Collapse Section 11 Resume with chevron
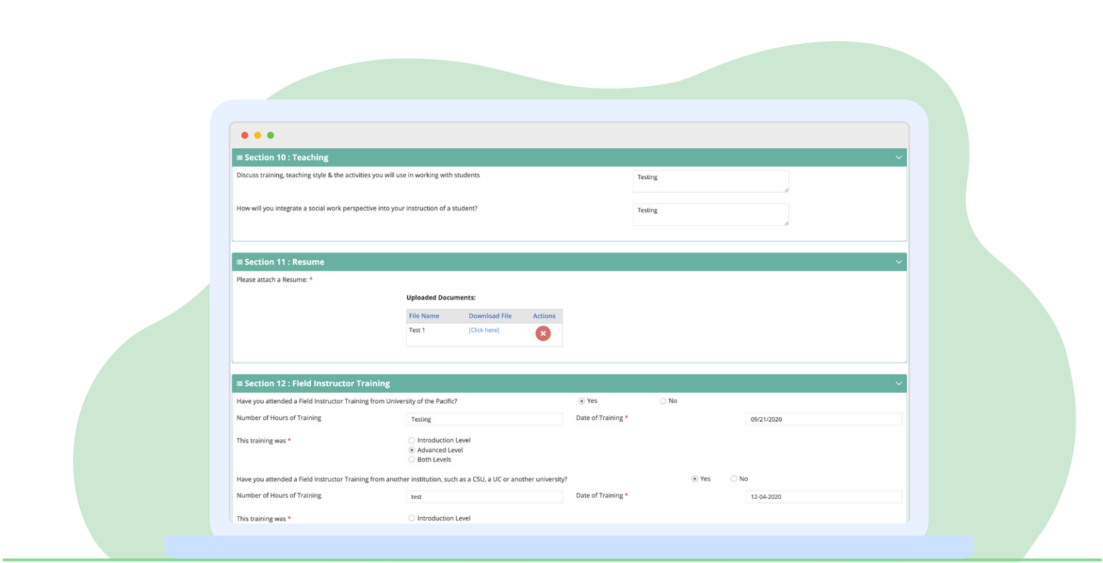The height and width of the screenshot is (563, 1103). pyautogui.click(x=899, y=262)
